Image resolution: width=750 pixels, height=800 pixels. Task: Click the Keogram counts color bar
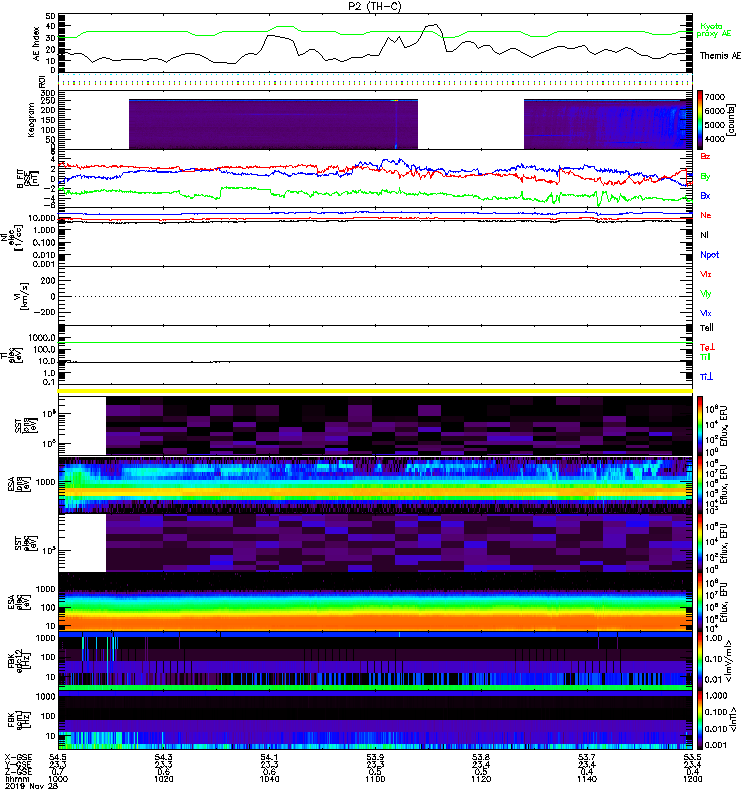click(x=700, y=119)
